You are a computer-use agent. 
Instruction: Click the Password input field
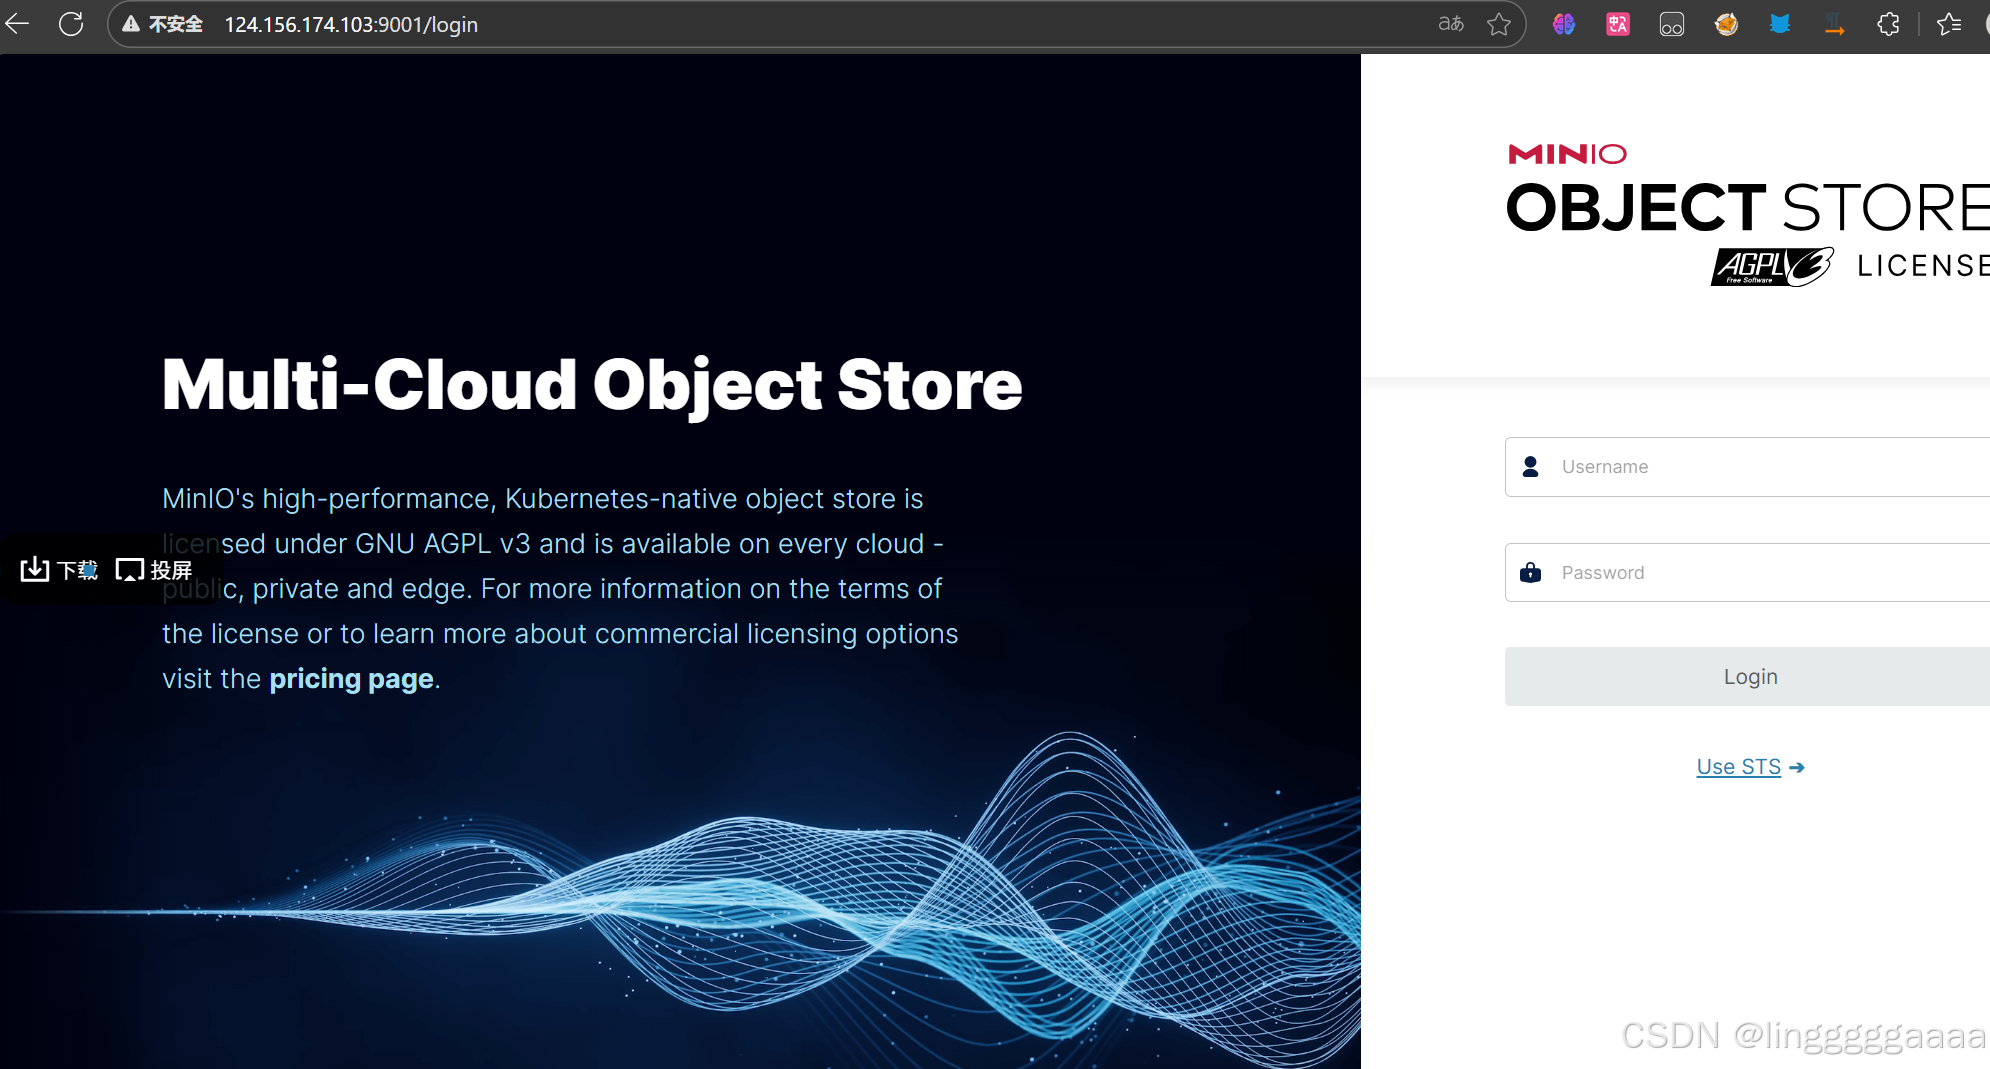pos(1747,573)
